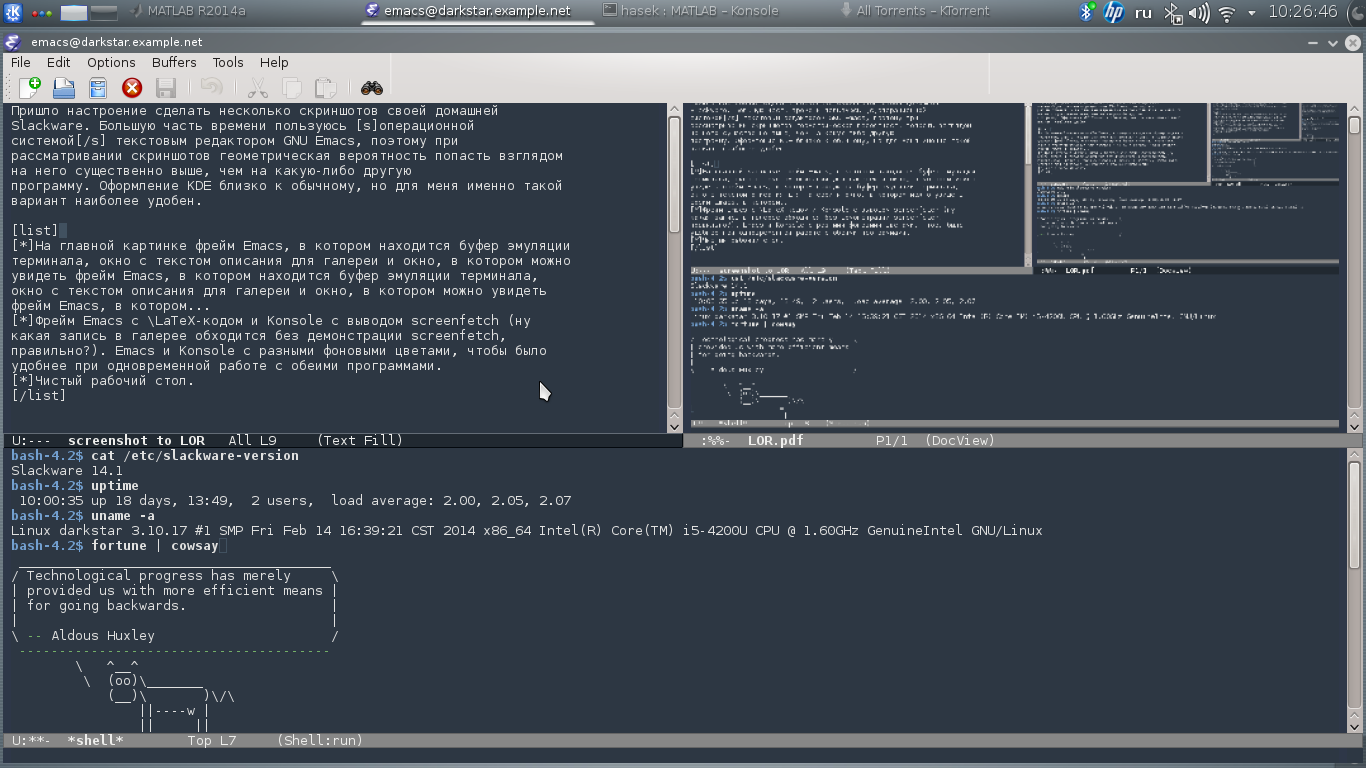Click 'LOR.pdf' buffer name in mode line
Screen dimensions: 1366x768
coord(775,440)
